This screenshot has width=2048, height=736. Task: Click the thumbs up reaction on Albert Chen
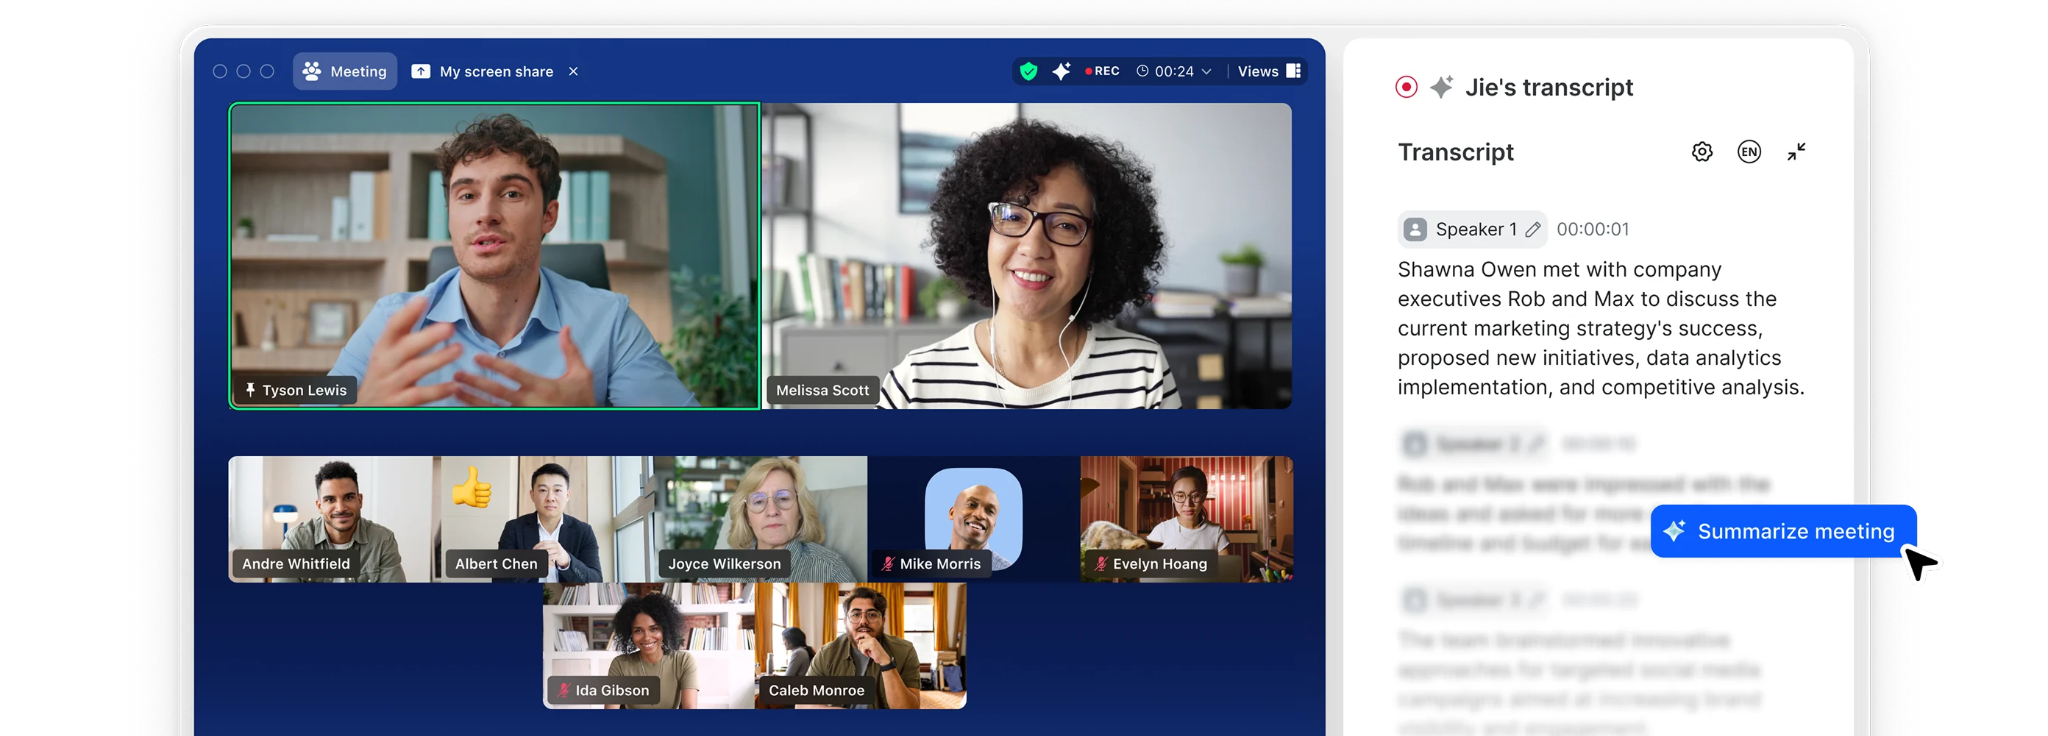471,488
